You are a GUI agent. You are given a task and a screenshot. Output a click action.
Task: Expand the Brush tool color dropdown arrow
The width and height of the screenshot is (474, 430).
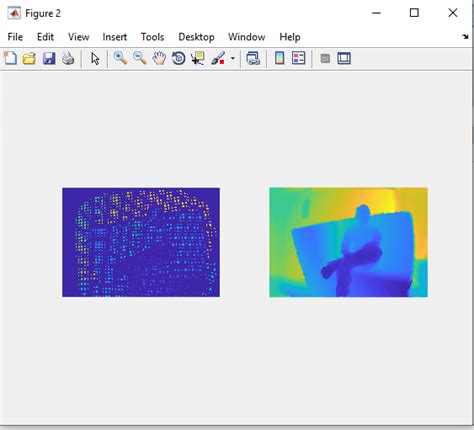point(233,59)
